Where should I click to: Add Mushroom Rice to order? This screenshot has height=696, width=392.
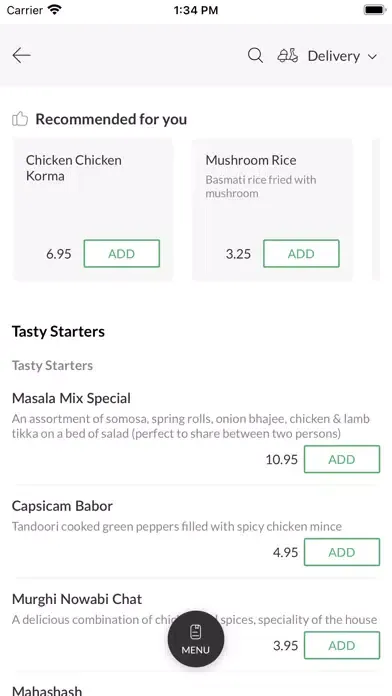click(301, 253)
